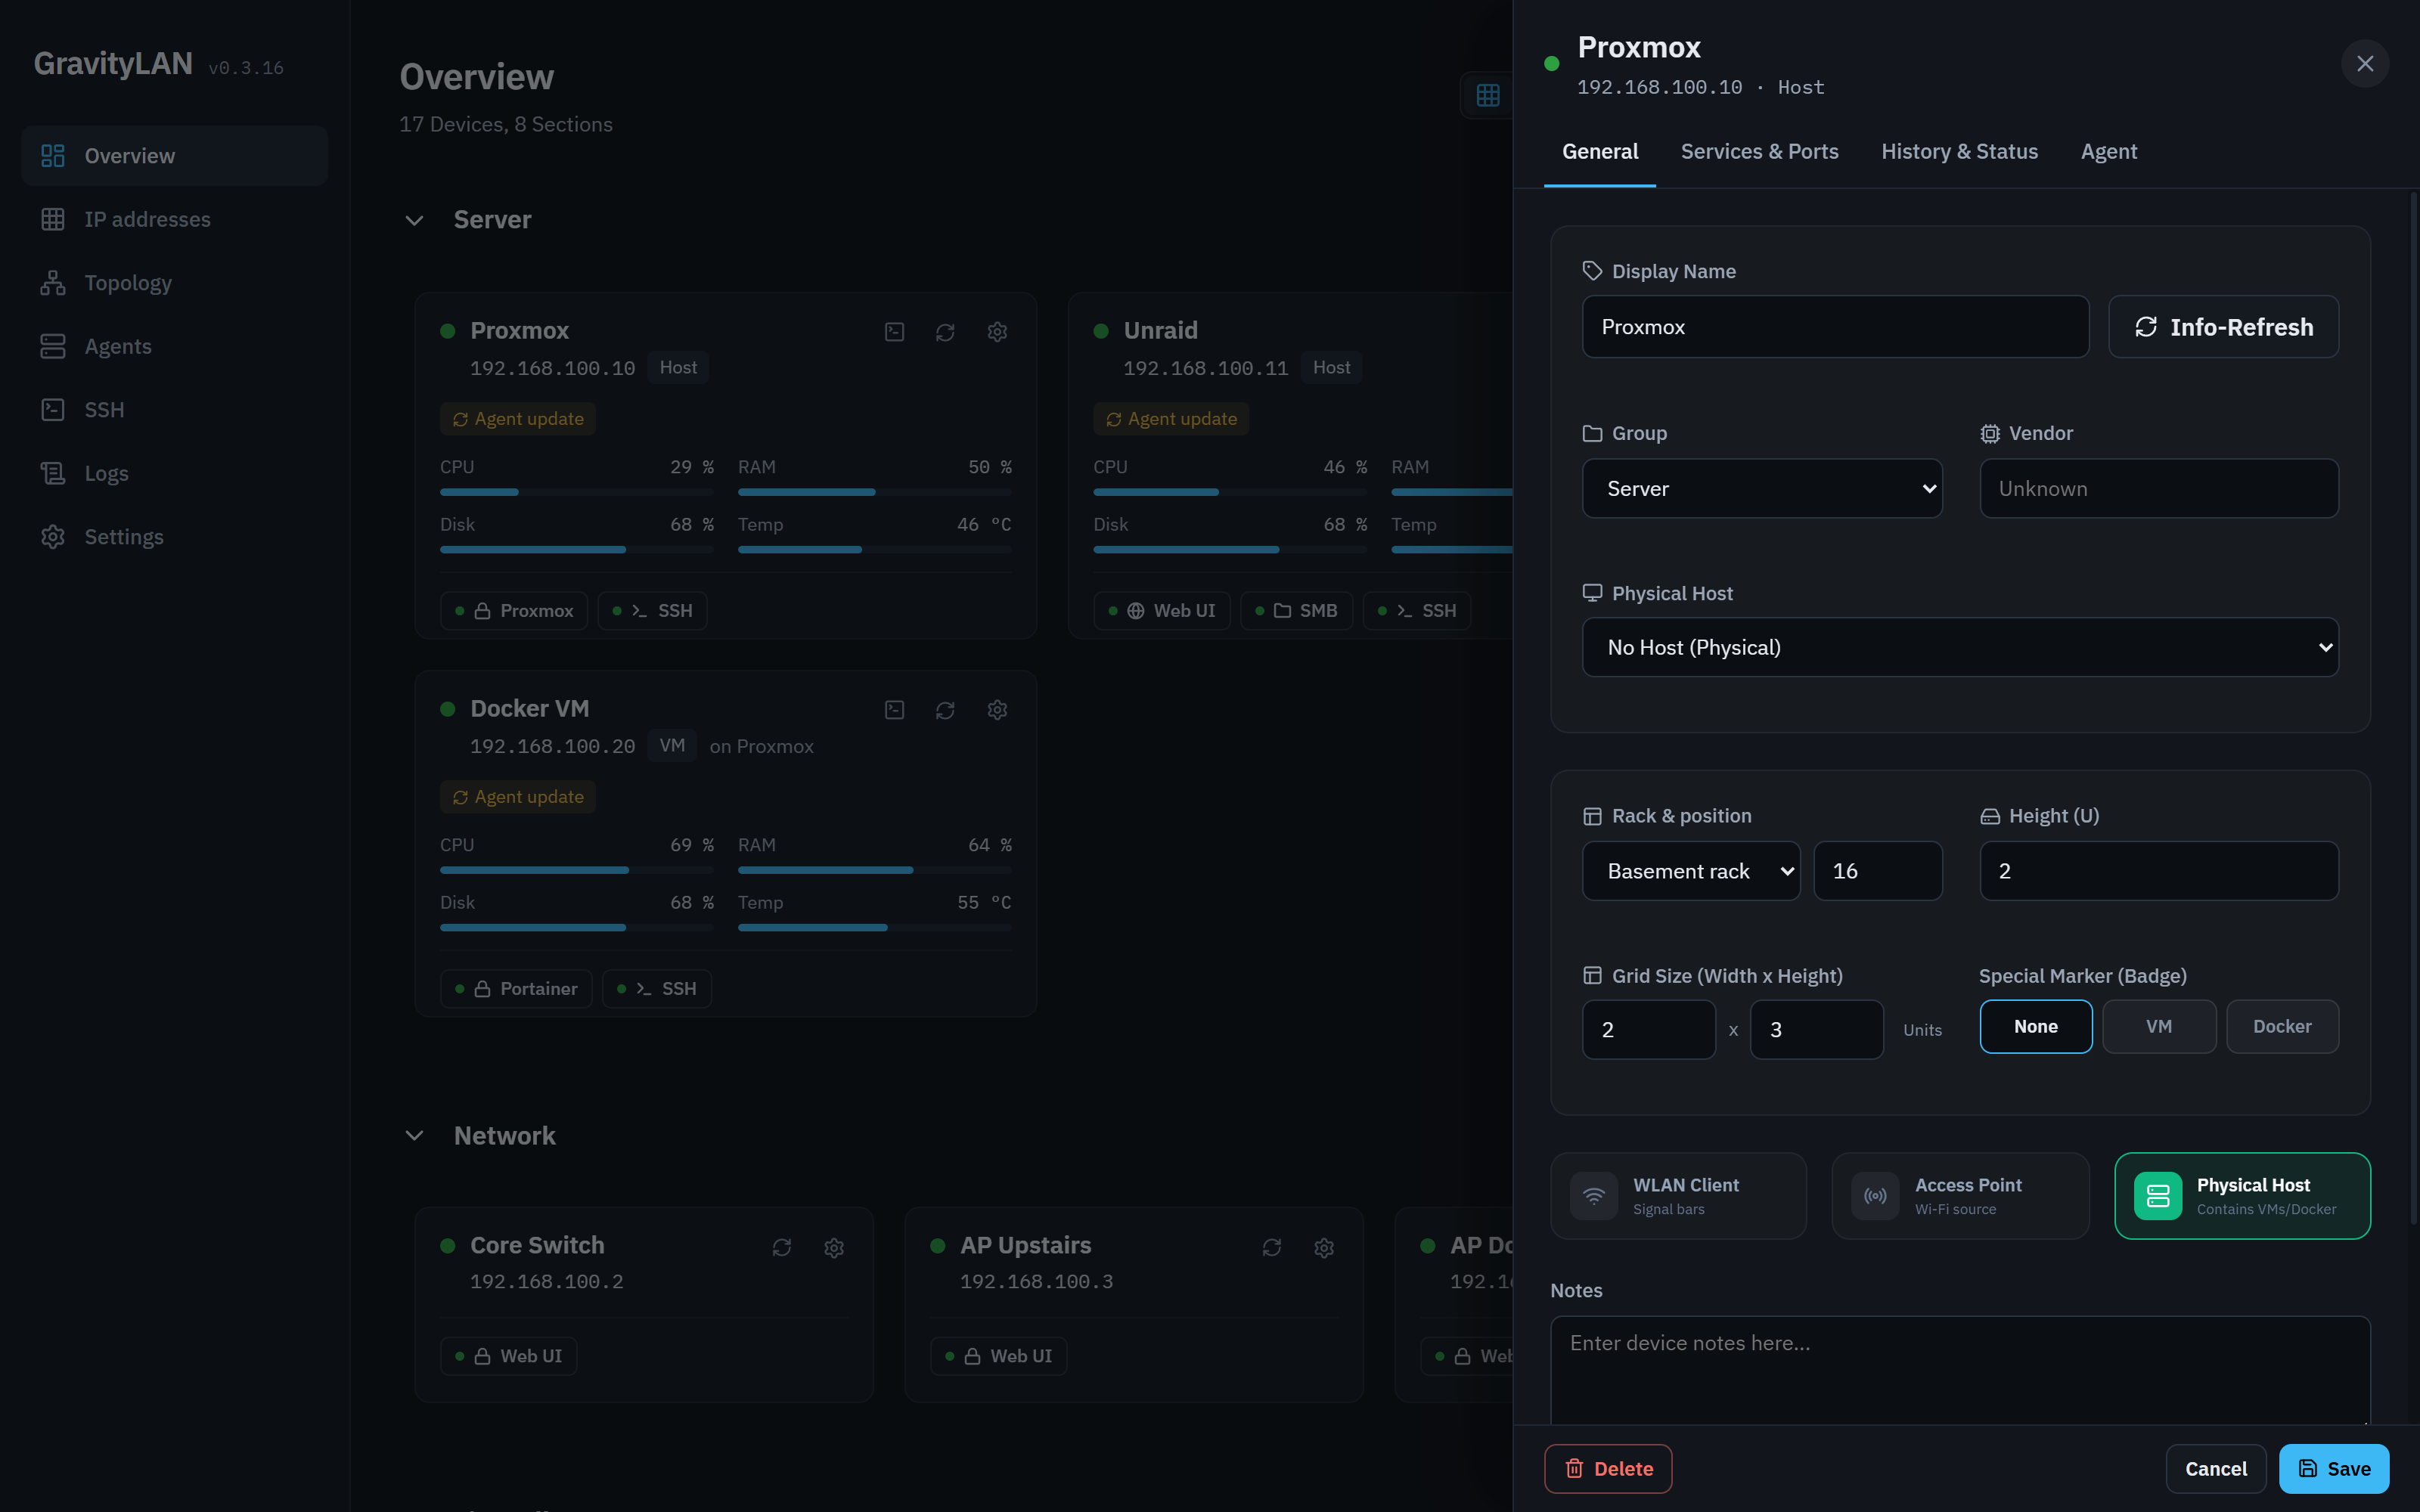Open Logs in the sidebar

174,473
